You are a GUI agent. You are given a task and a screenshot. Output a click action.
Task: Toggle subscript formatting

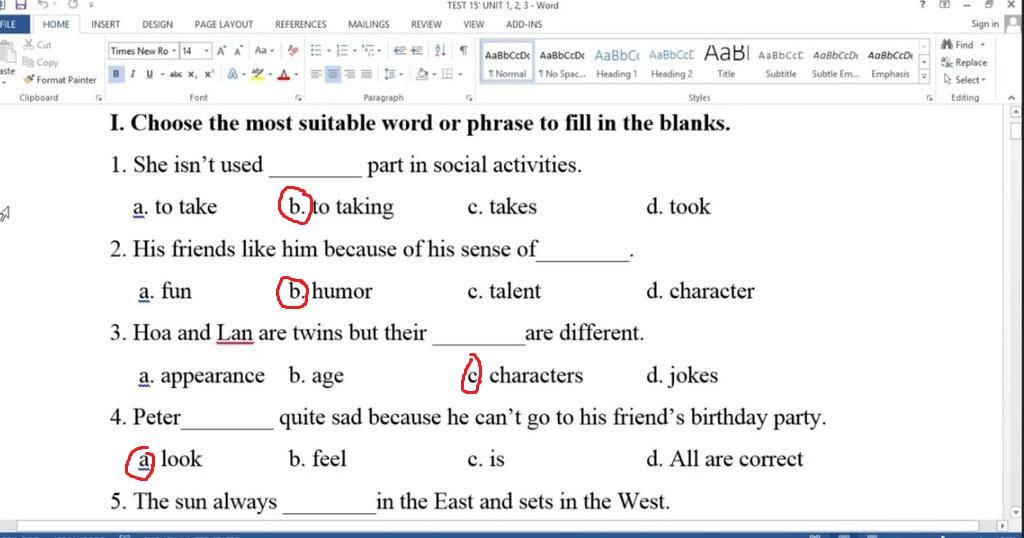pyautogui.click(x=192, y=74)
